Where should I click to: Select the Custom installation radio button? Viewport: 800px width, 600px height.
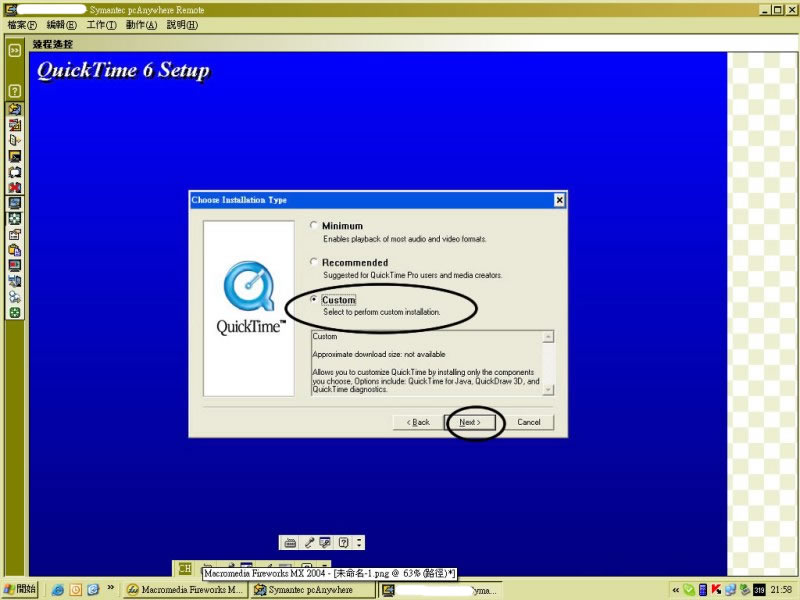314,299
